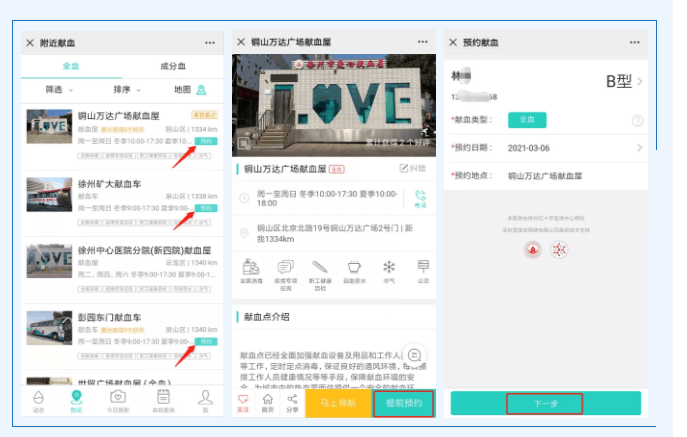
Task: Open the 血检报告 report tab
Action: tap(163, 401)
